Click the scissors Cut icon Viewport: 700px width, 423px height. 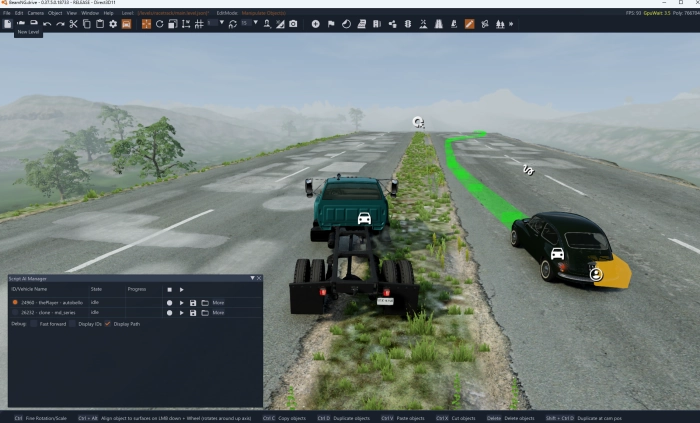click(74, 23)
